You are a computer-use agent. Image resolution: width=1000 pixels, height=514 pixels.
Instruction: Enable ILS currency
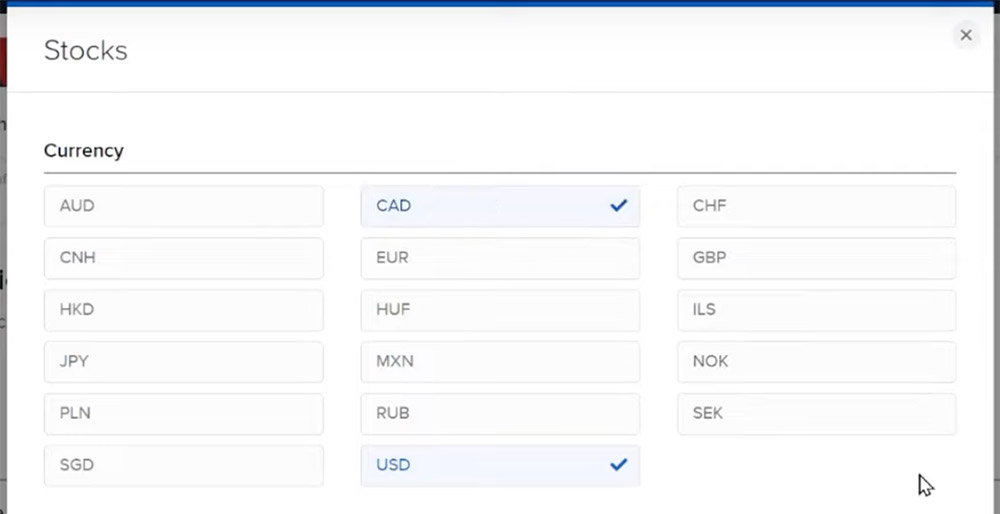pyautogui.click(x=816, y=310)
